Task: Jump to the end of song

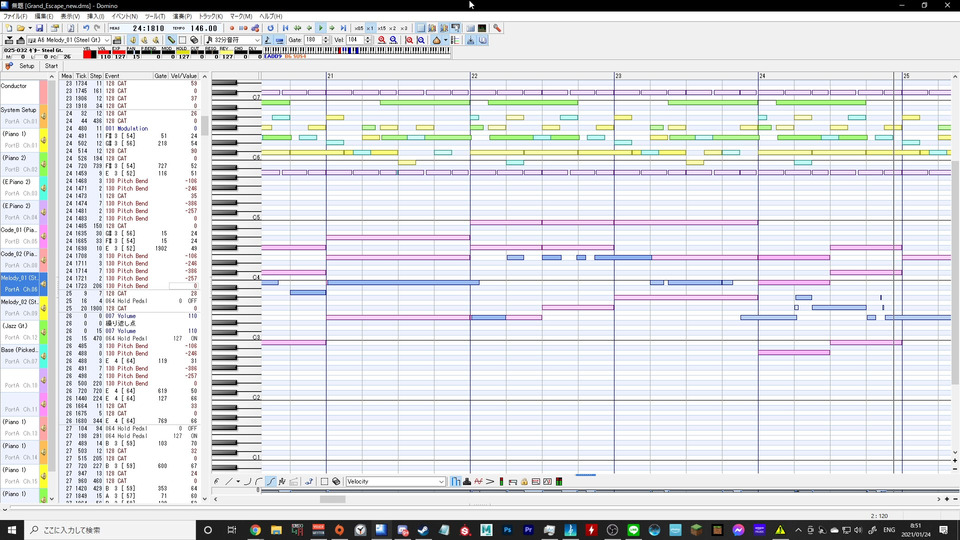Action: tap(343, 28)
